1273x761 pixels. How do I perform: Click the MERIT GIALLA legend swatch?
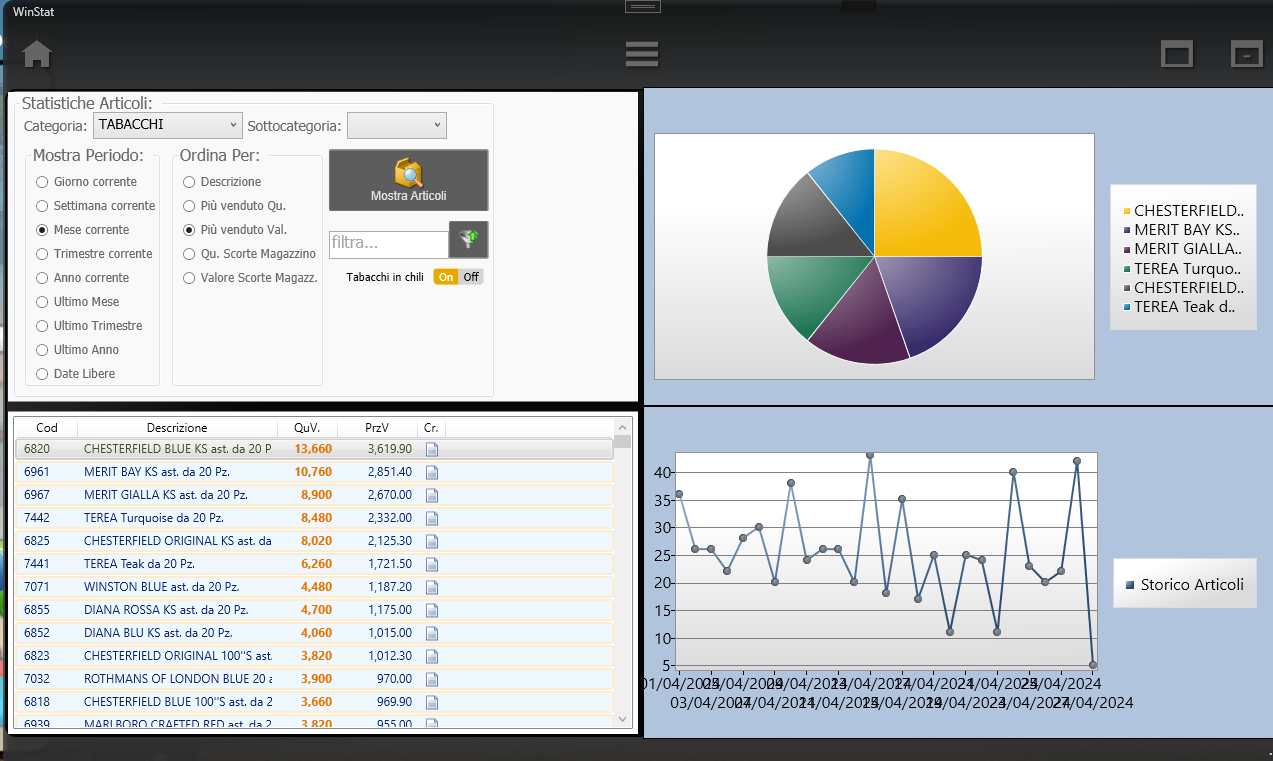pos(1127,249)
